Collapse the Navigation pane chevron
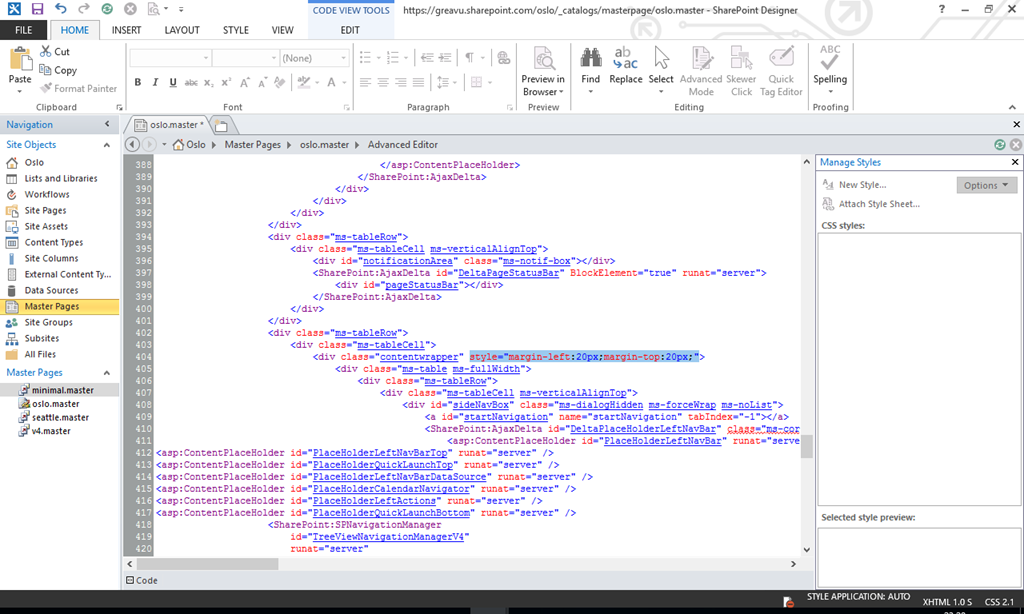The height and width of the screenshot is (614, 1024). coord(107,125)
